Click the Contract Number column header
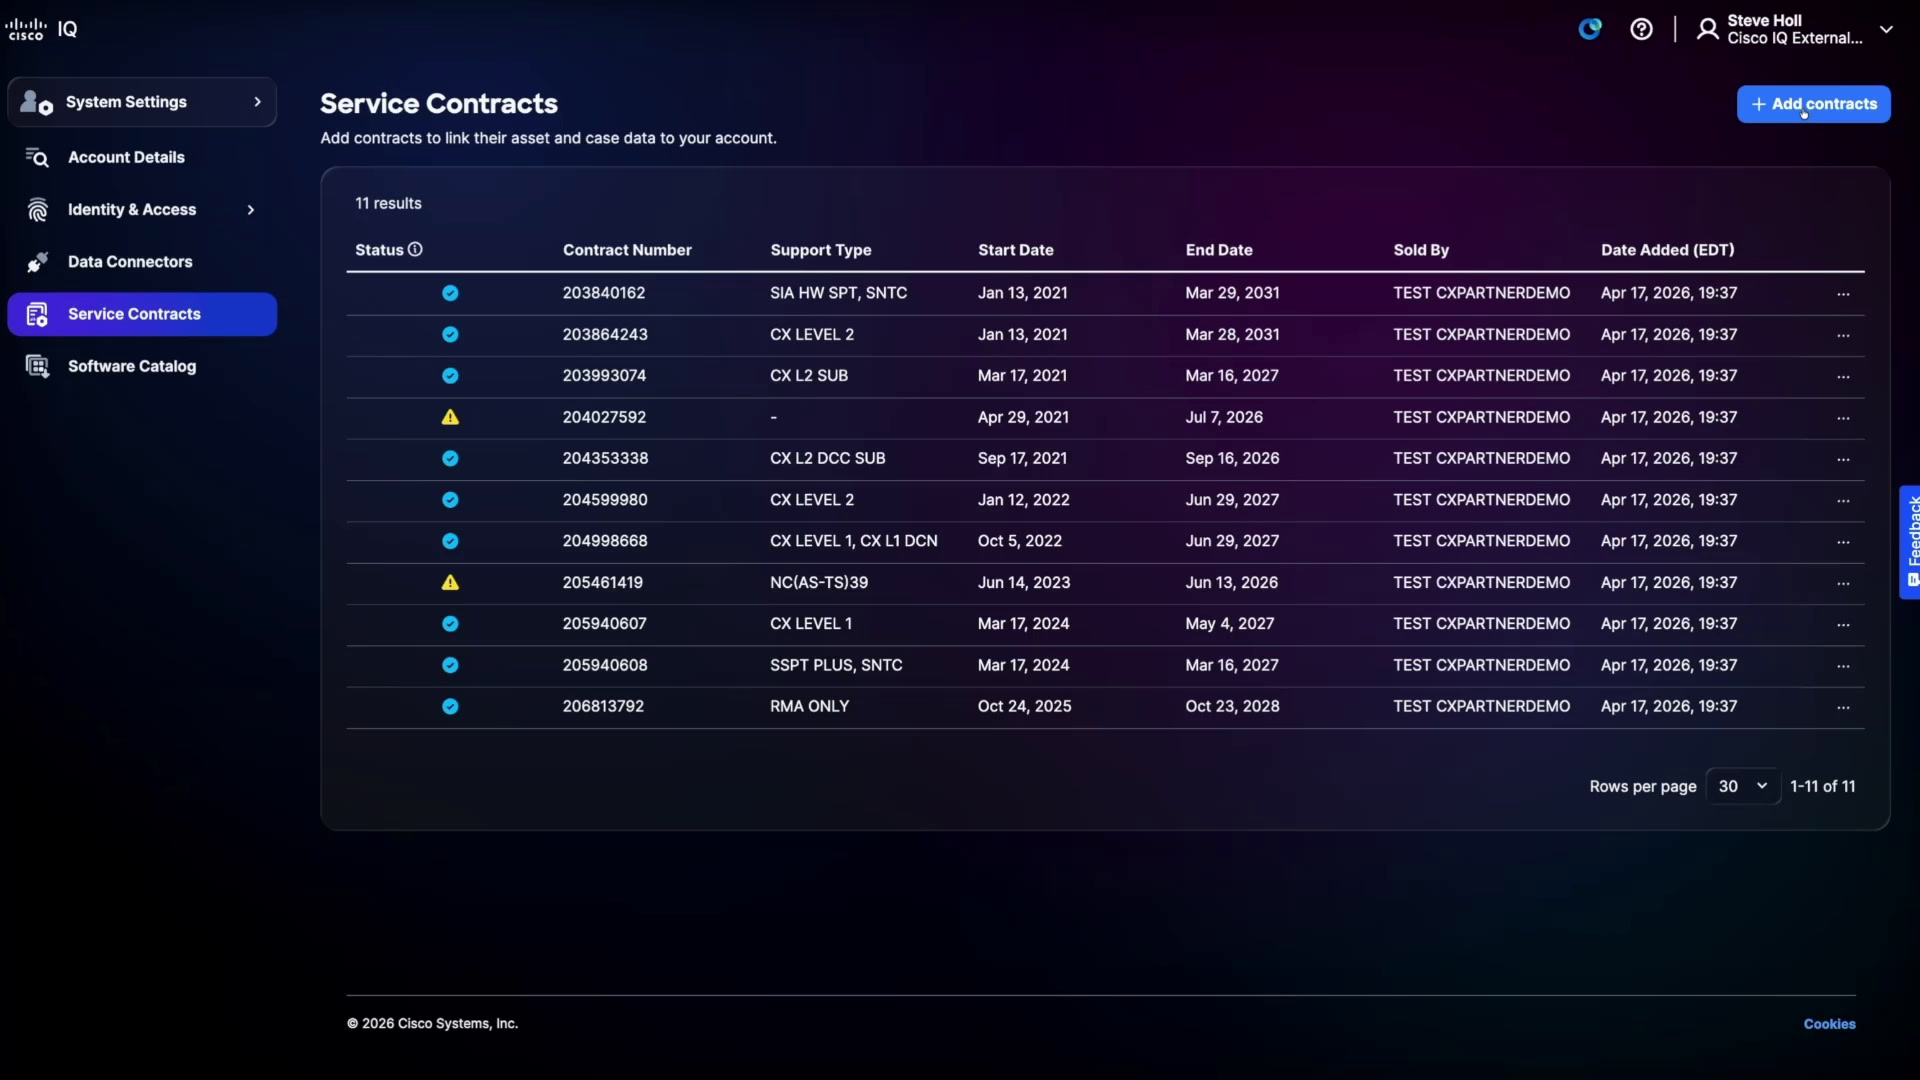This screenshot has height=1080, width=1920. (627, 250)
